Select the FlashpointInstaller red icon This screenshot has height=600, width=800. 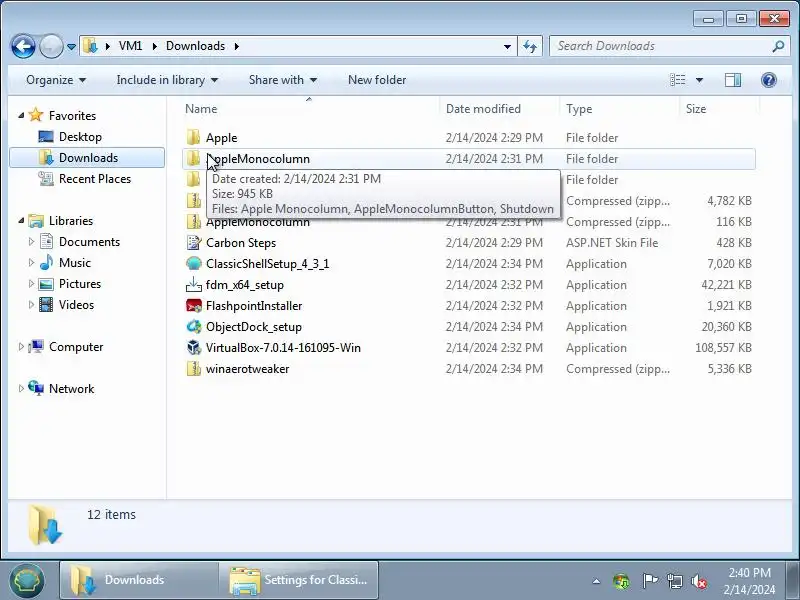193,306
